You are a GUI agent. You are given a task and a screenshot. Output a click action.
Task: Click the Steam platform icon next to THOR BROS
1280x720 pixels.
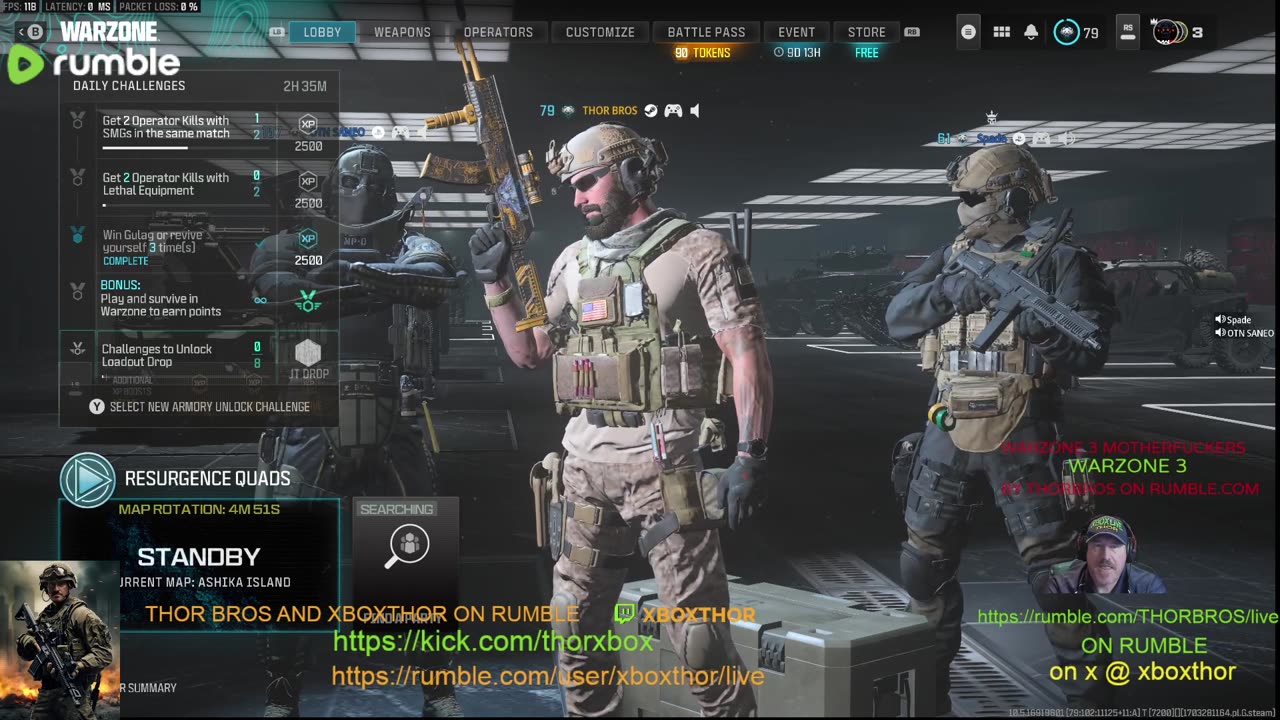point(651,111)
